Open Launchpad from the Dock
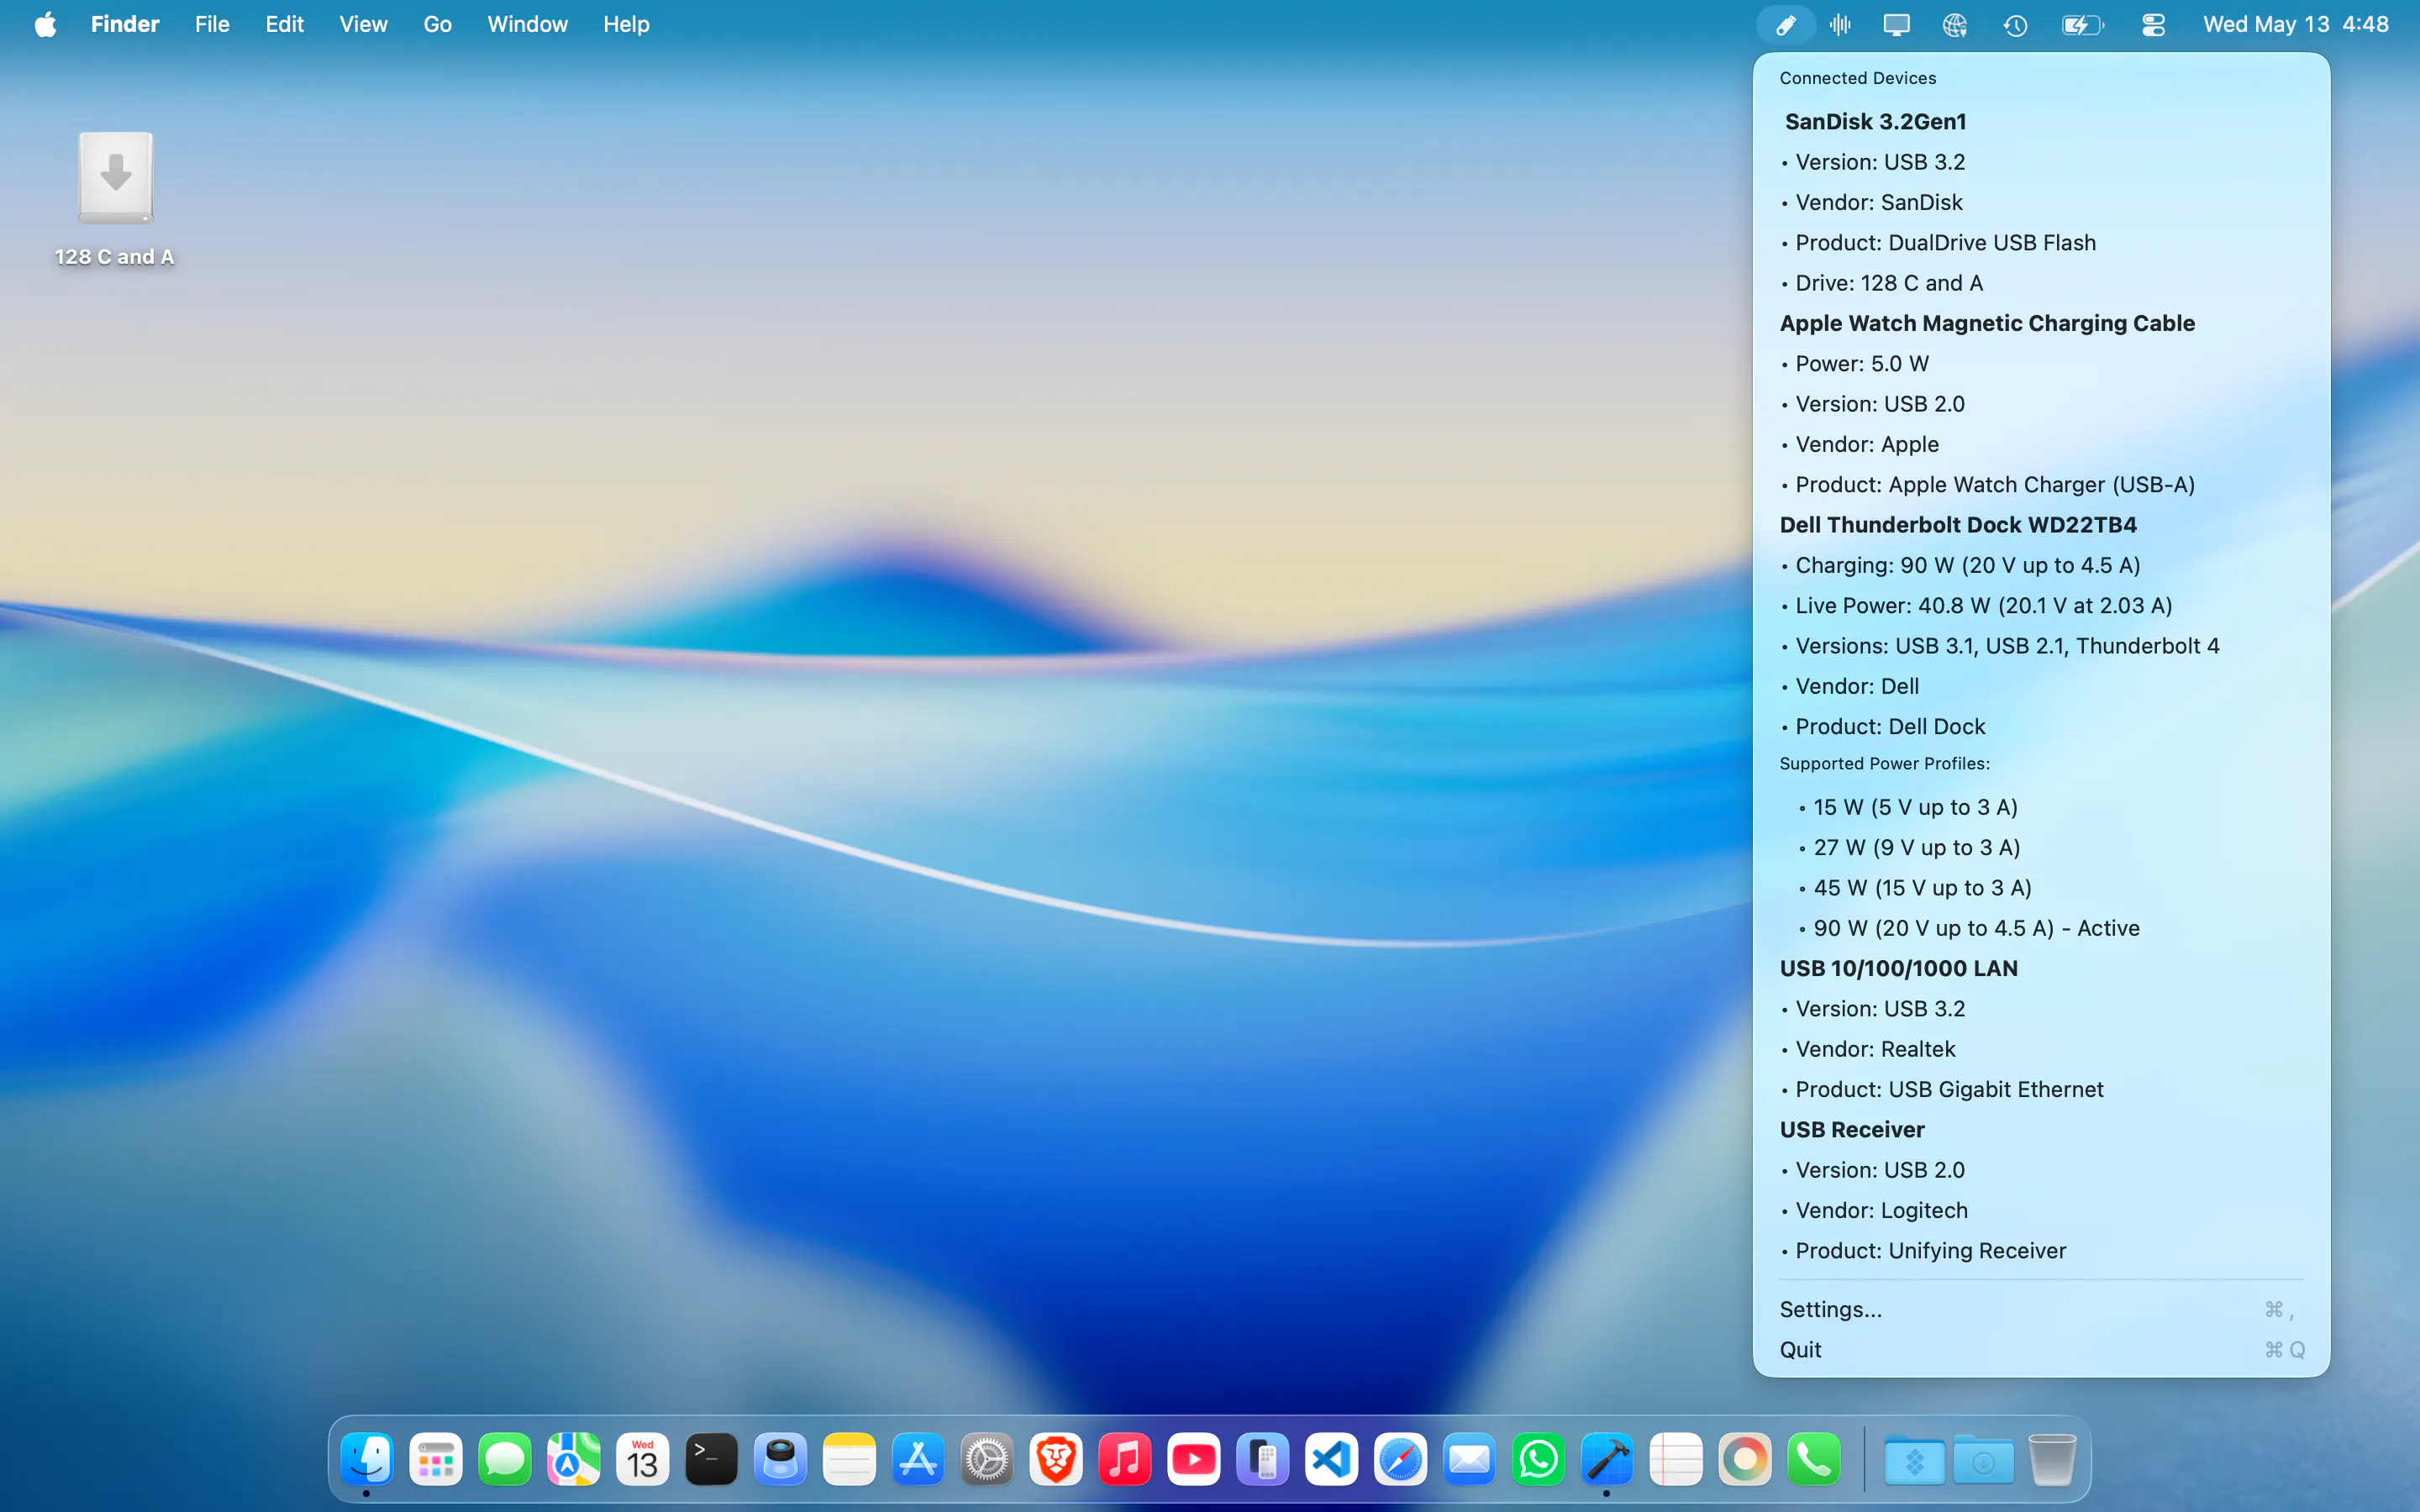 (436, 1459)
